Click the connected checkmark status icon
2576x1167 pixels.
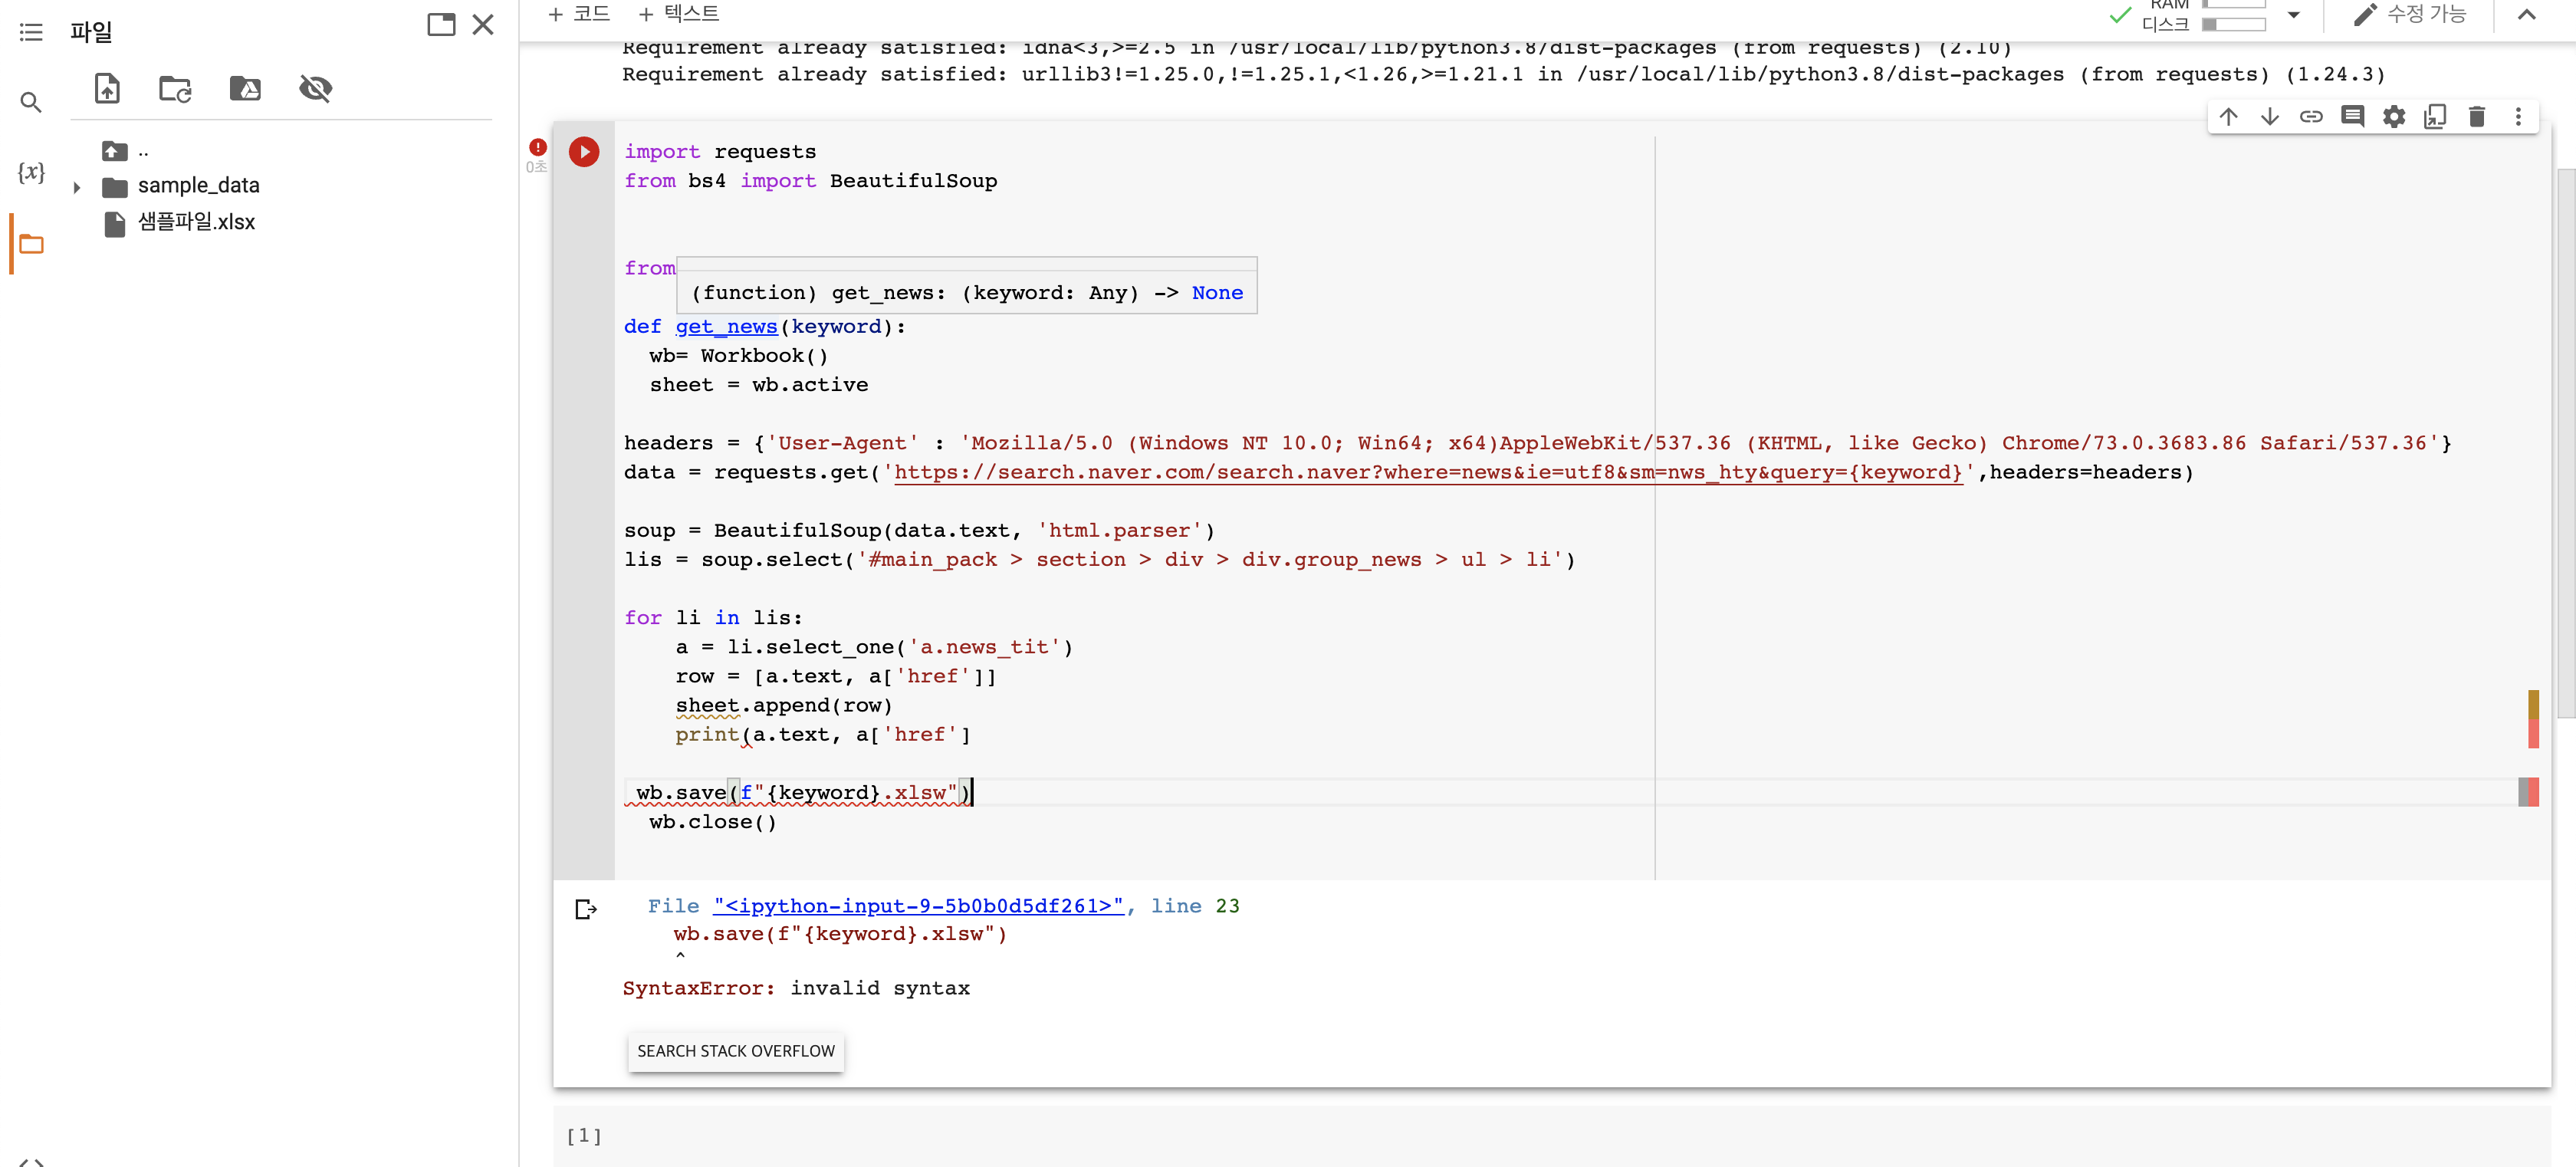pos(2120,15)
